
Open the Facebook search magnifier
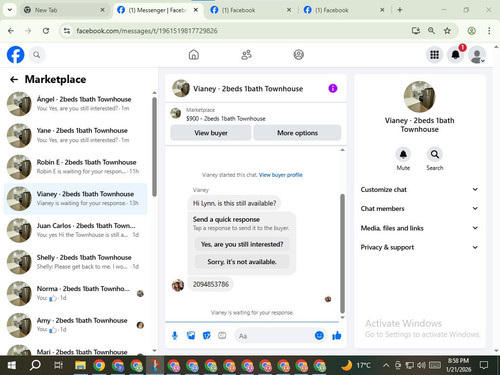pos(37,55)
